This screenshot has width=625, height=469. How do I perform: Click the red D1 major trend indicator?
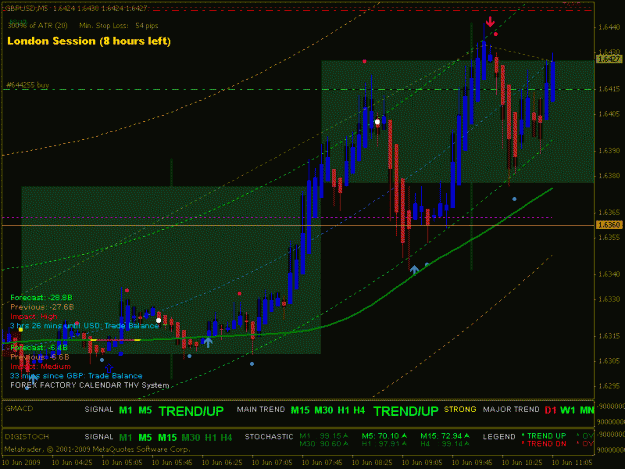(550, 410)
